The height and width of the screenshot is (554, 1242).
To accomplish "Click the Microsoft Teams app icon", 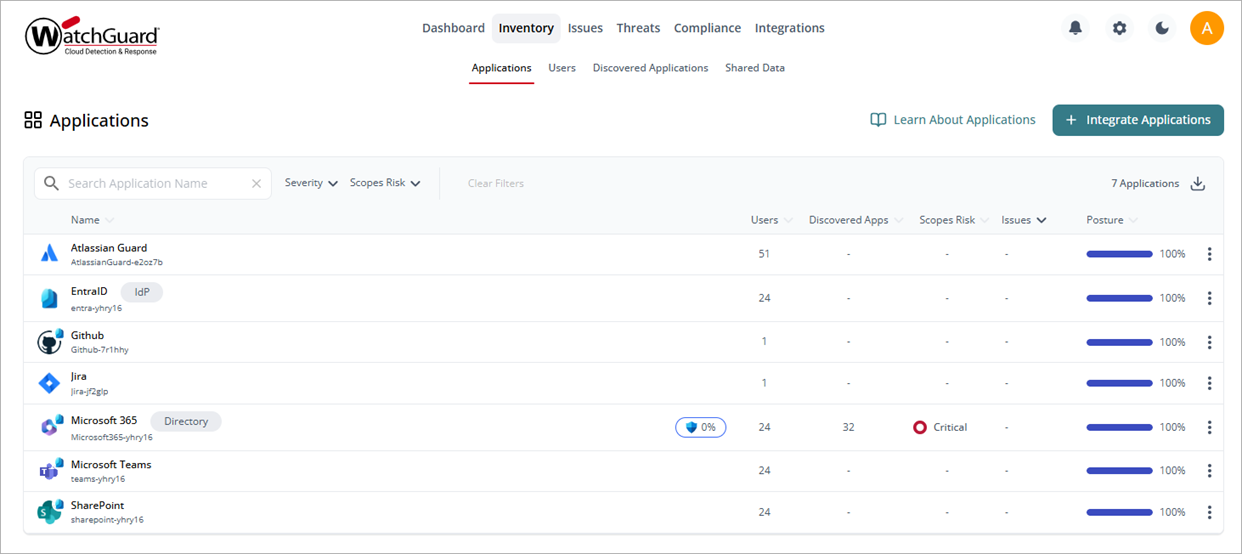I will [49, 470].
